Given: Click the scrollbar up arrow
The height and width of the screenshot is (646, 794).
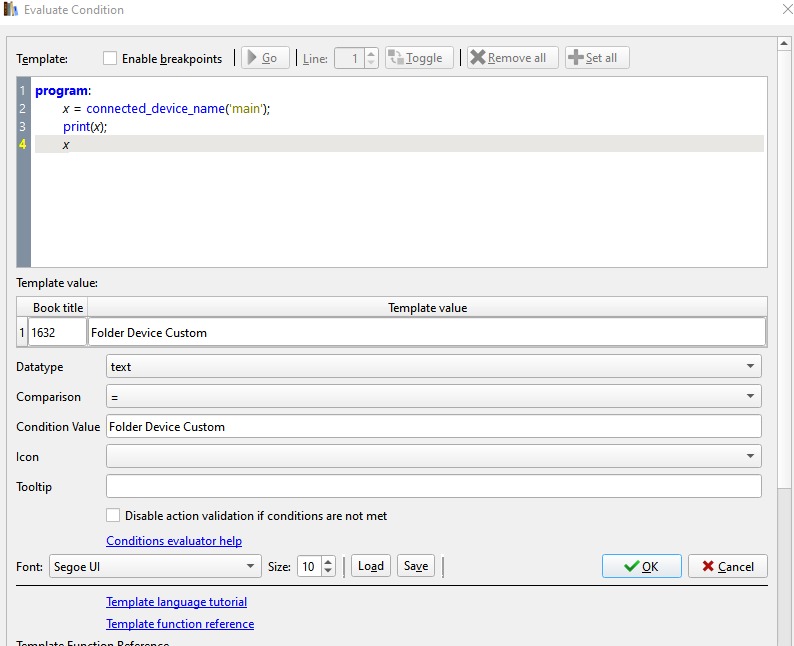Looking at the screenshot, I should [x=784, y=44].
